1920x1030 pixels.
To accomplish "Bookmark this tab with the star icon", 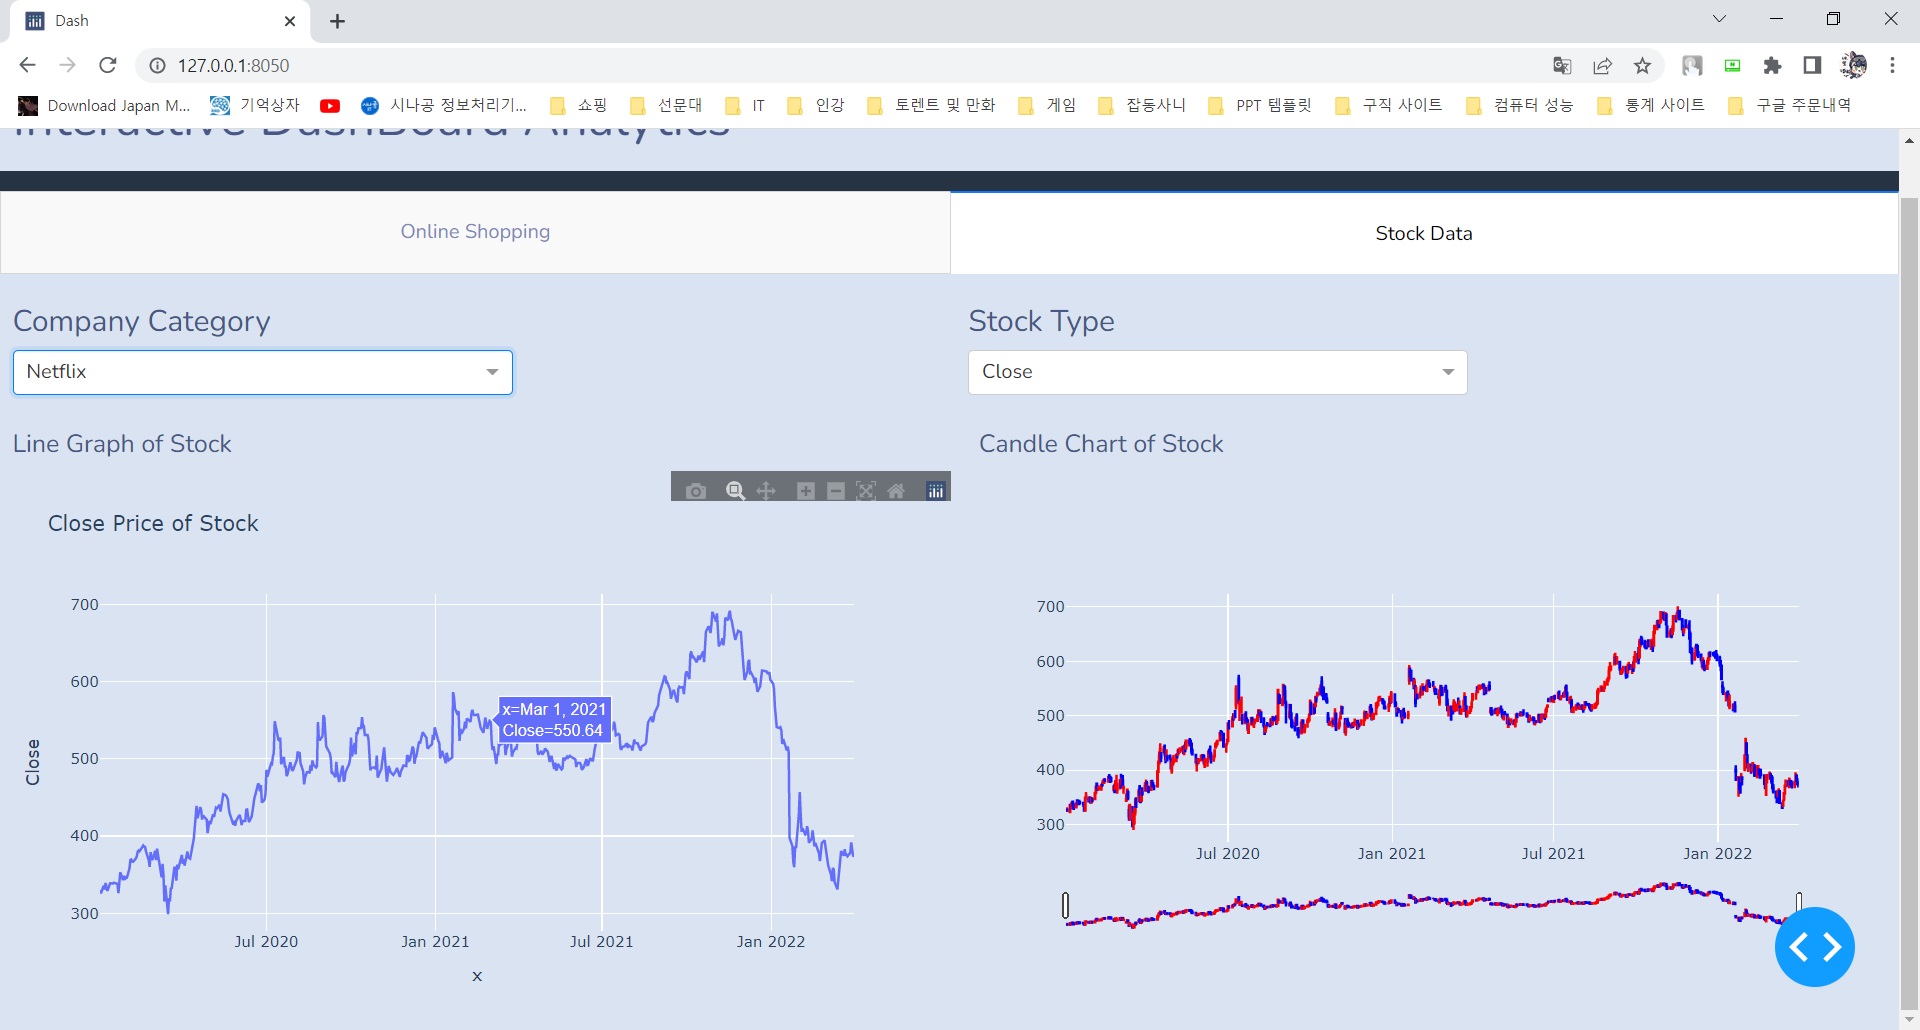I will (x=1642, y=65).
